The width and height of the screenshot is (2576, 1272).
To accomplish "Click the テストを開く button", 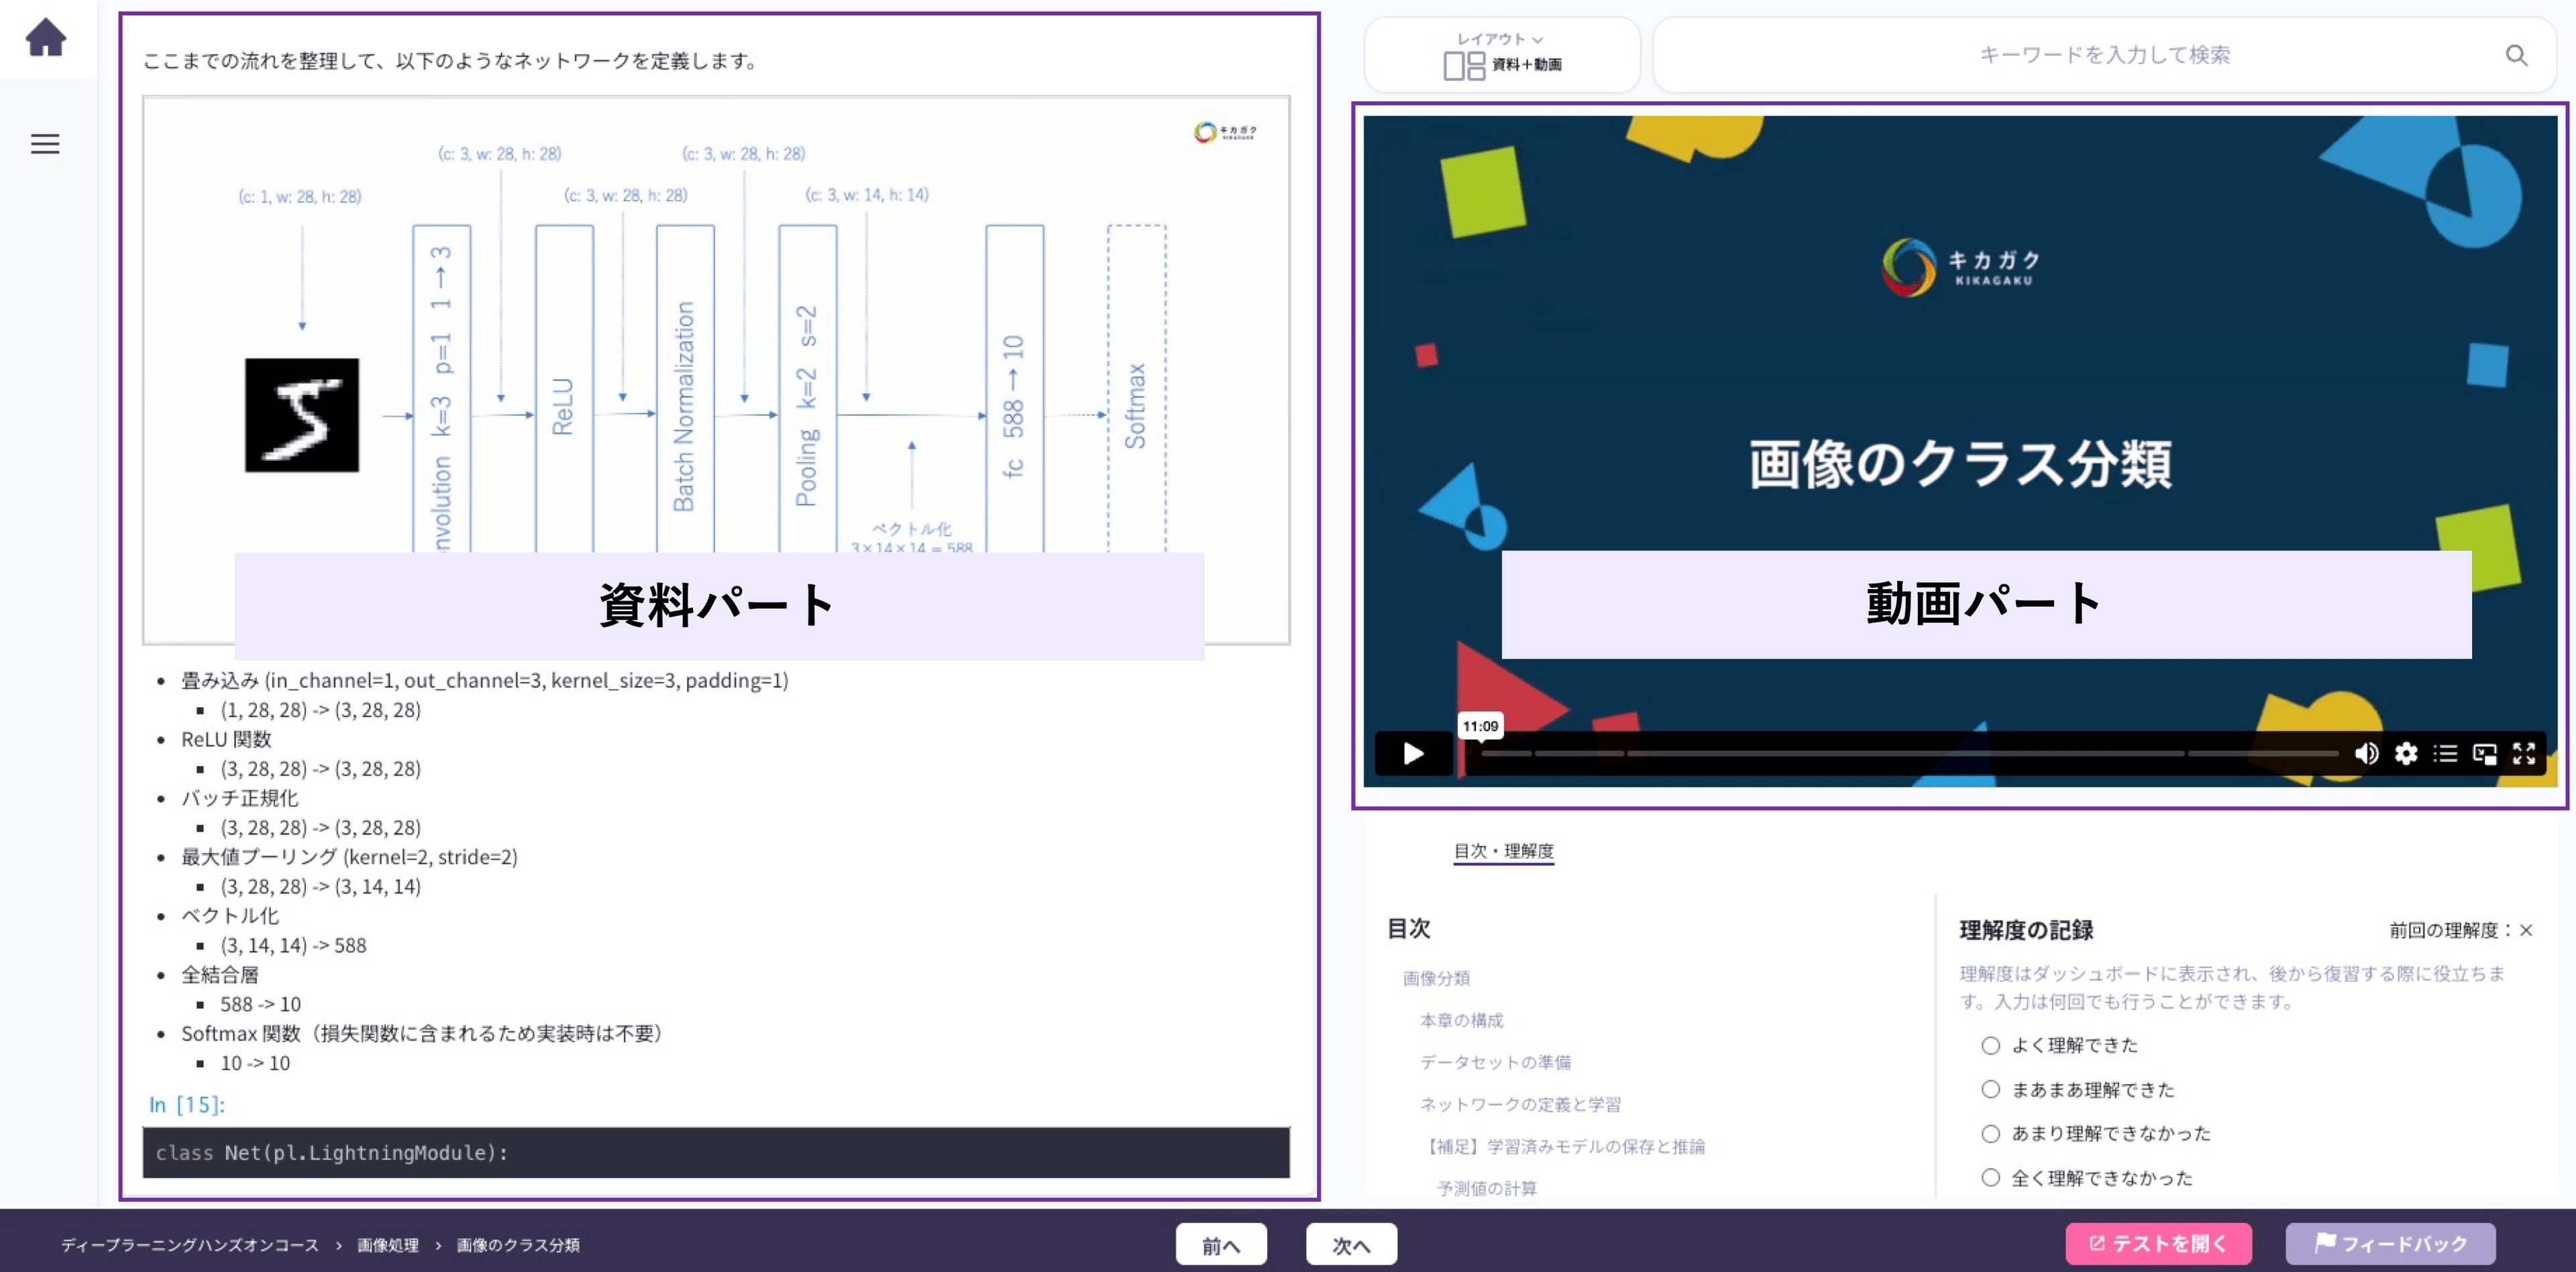I will 2158,1244.
